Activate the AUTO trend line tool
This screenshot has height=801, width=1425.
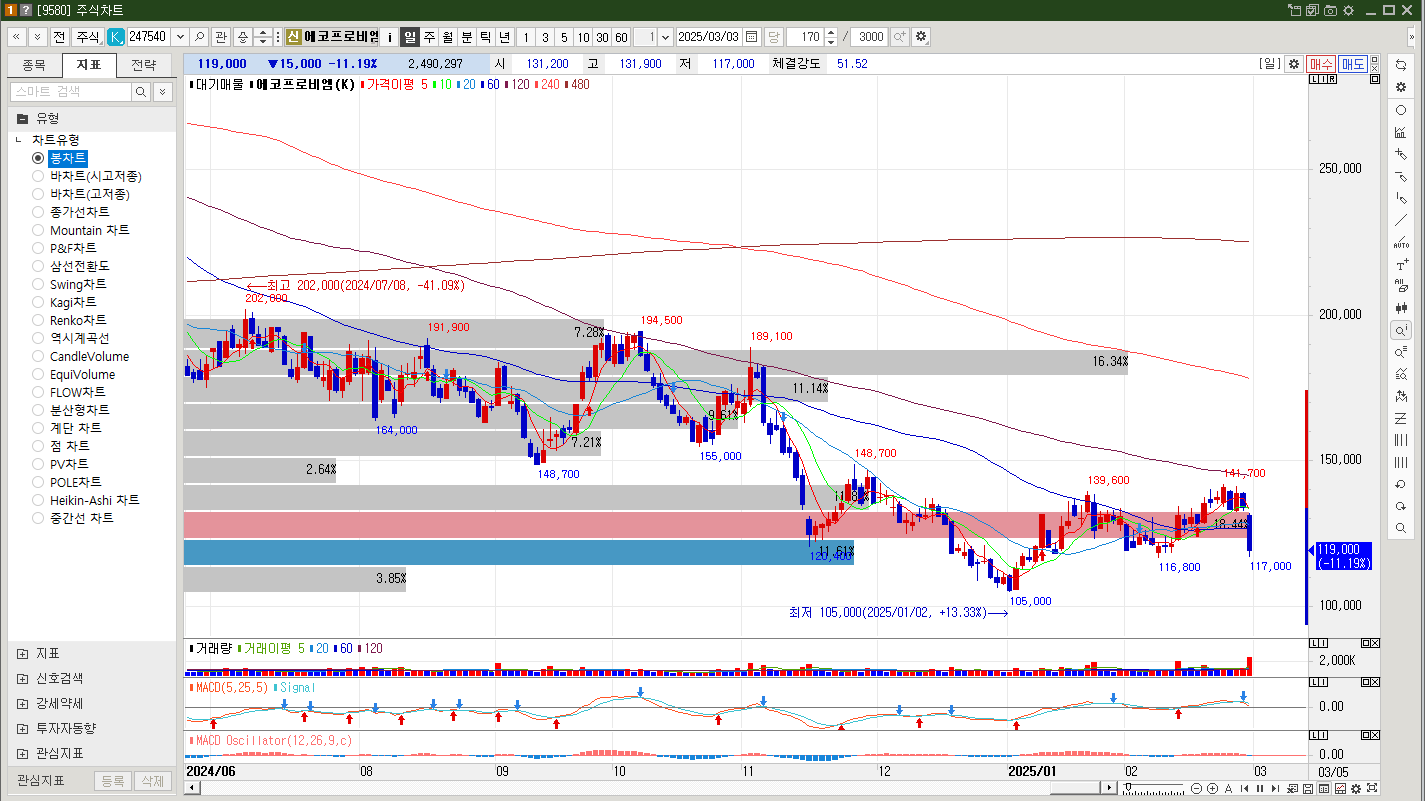click(1401, 242)
